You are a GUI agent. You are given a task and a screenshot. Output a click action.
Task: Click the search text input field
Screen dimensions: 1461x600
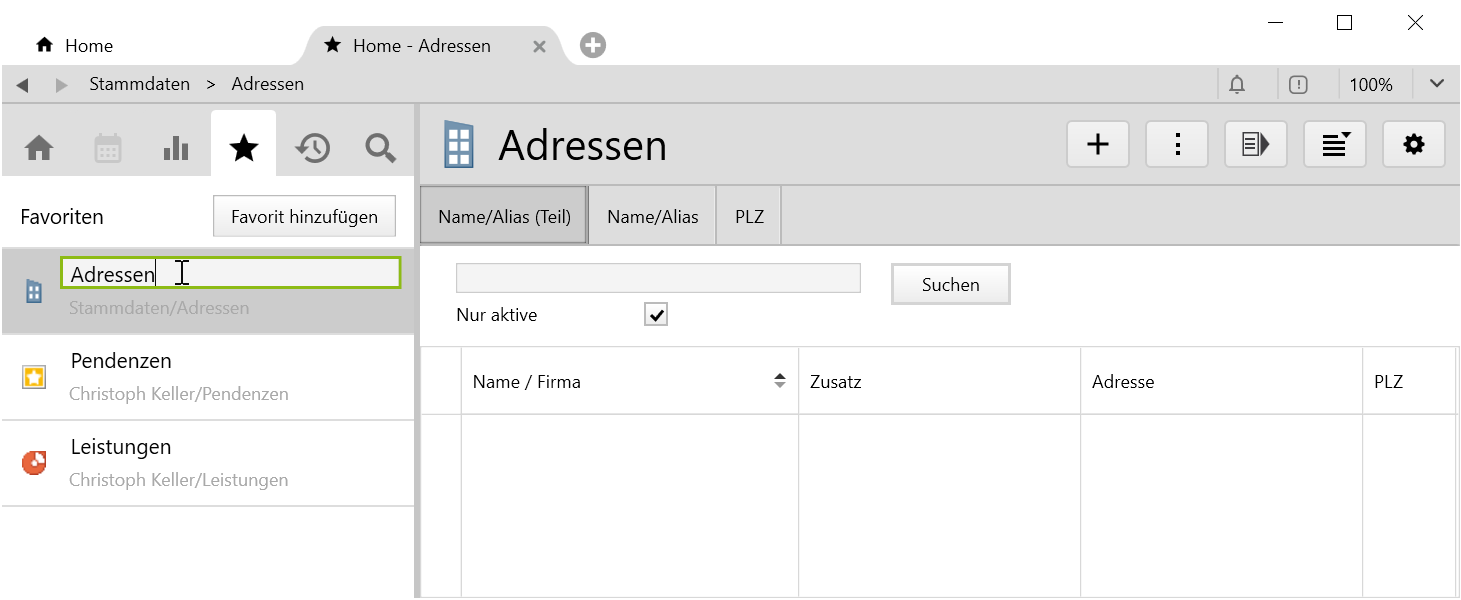point(658,278)
